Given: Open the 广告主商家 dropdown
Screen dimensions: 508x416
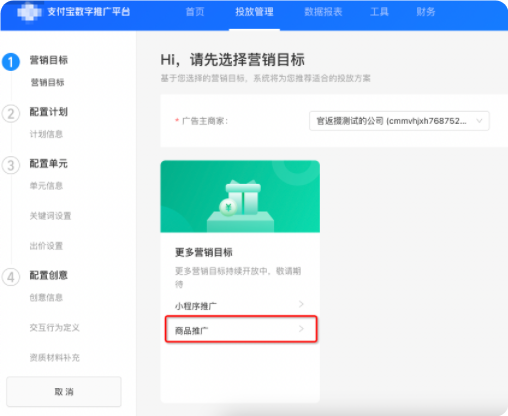Looking at the screenshot, I should 399,121.
